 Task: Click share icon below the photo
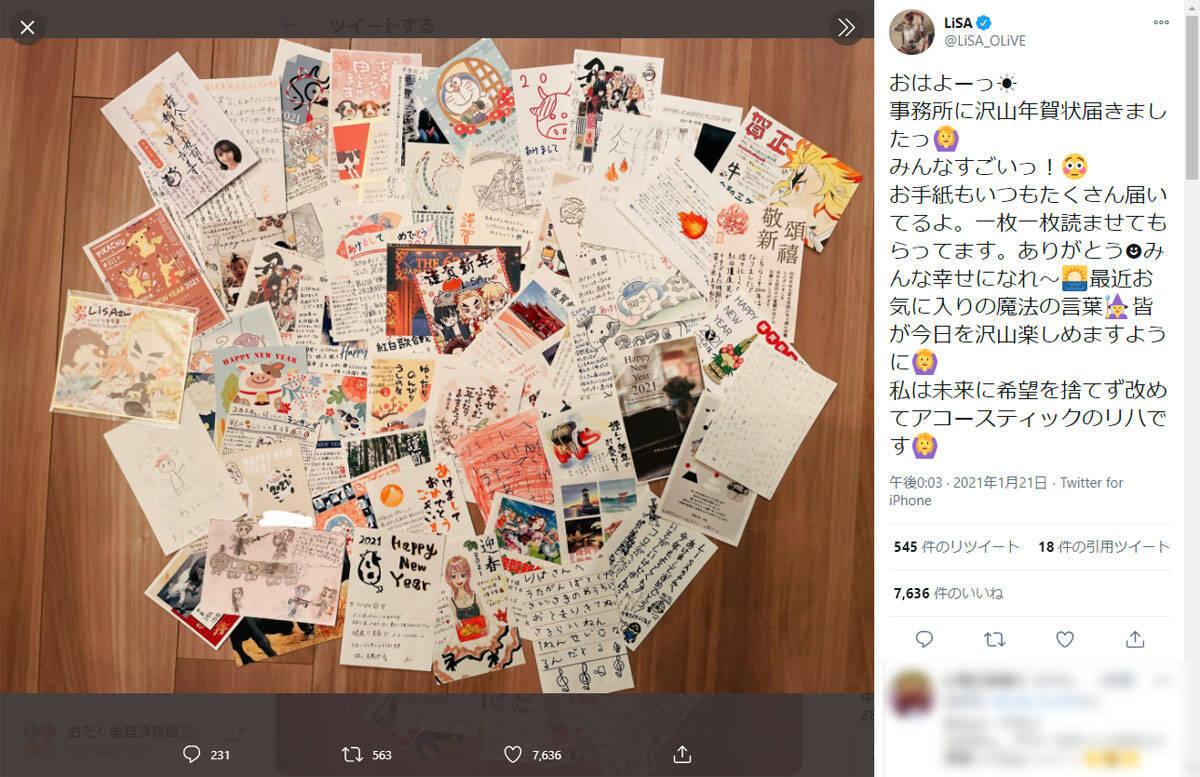[x=682, y=753]
